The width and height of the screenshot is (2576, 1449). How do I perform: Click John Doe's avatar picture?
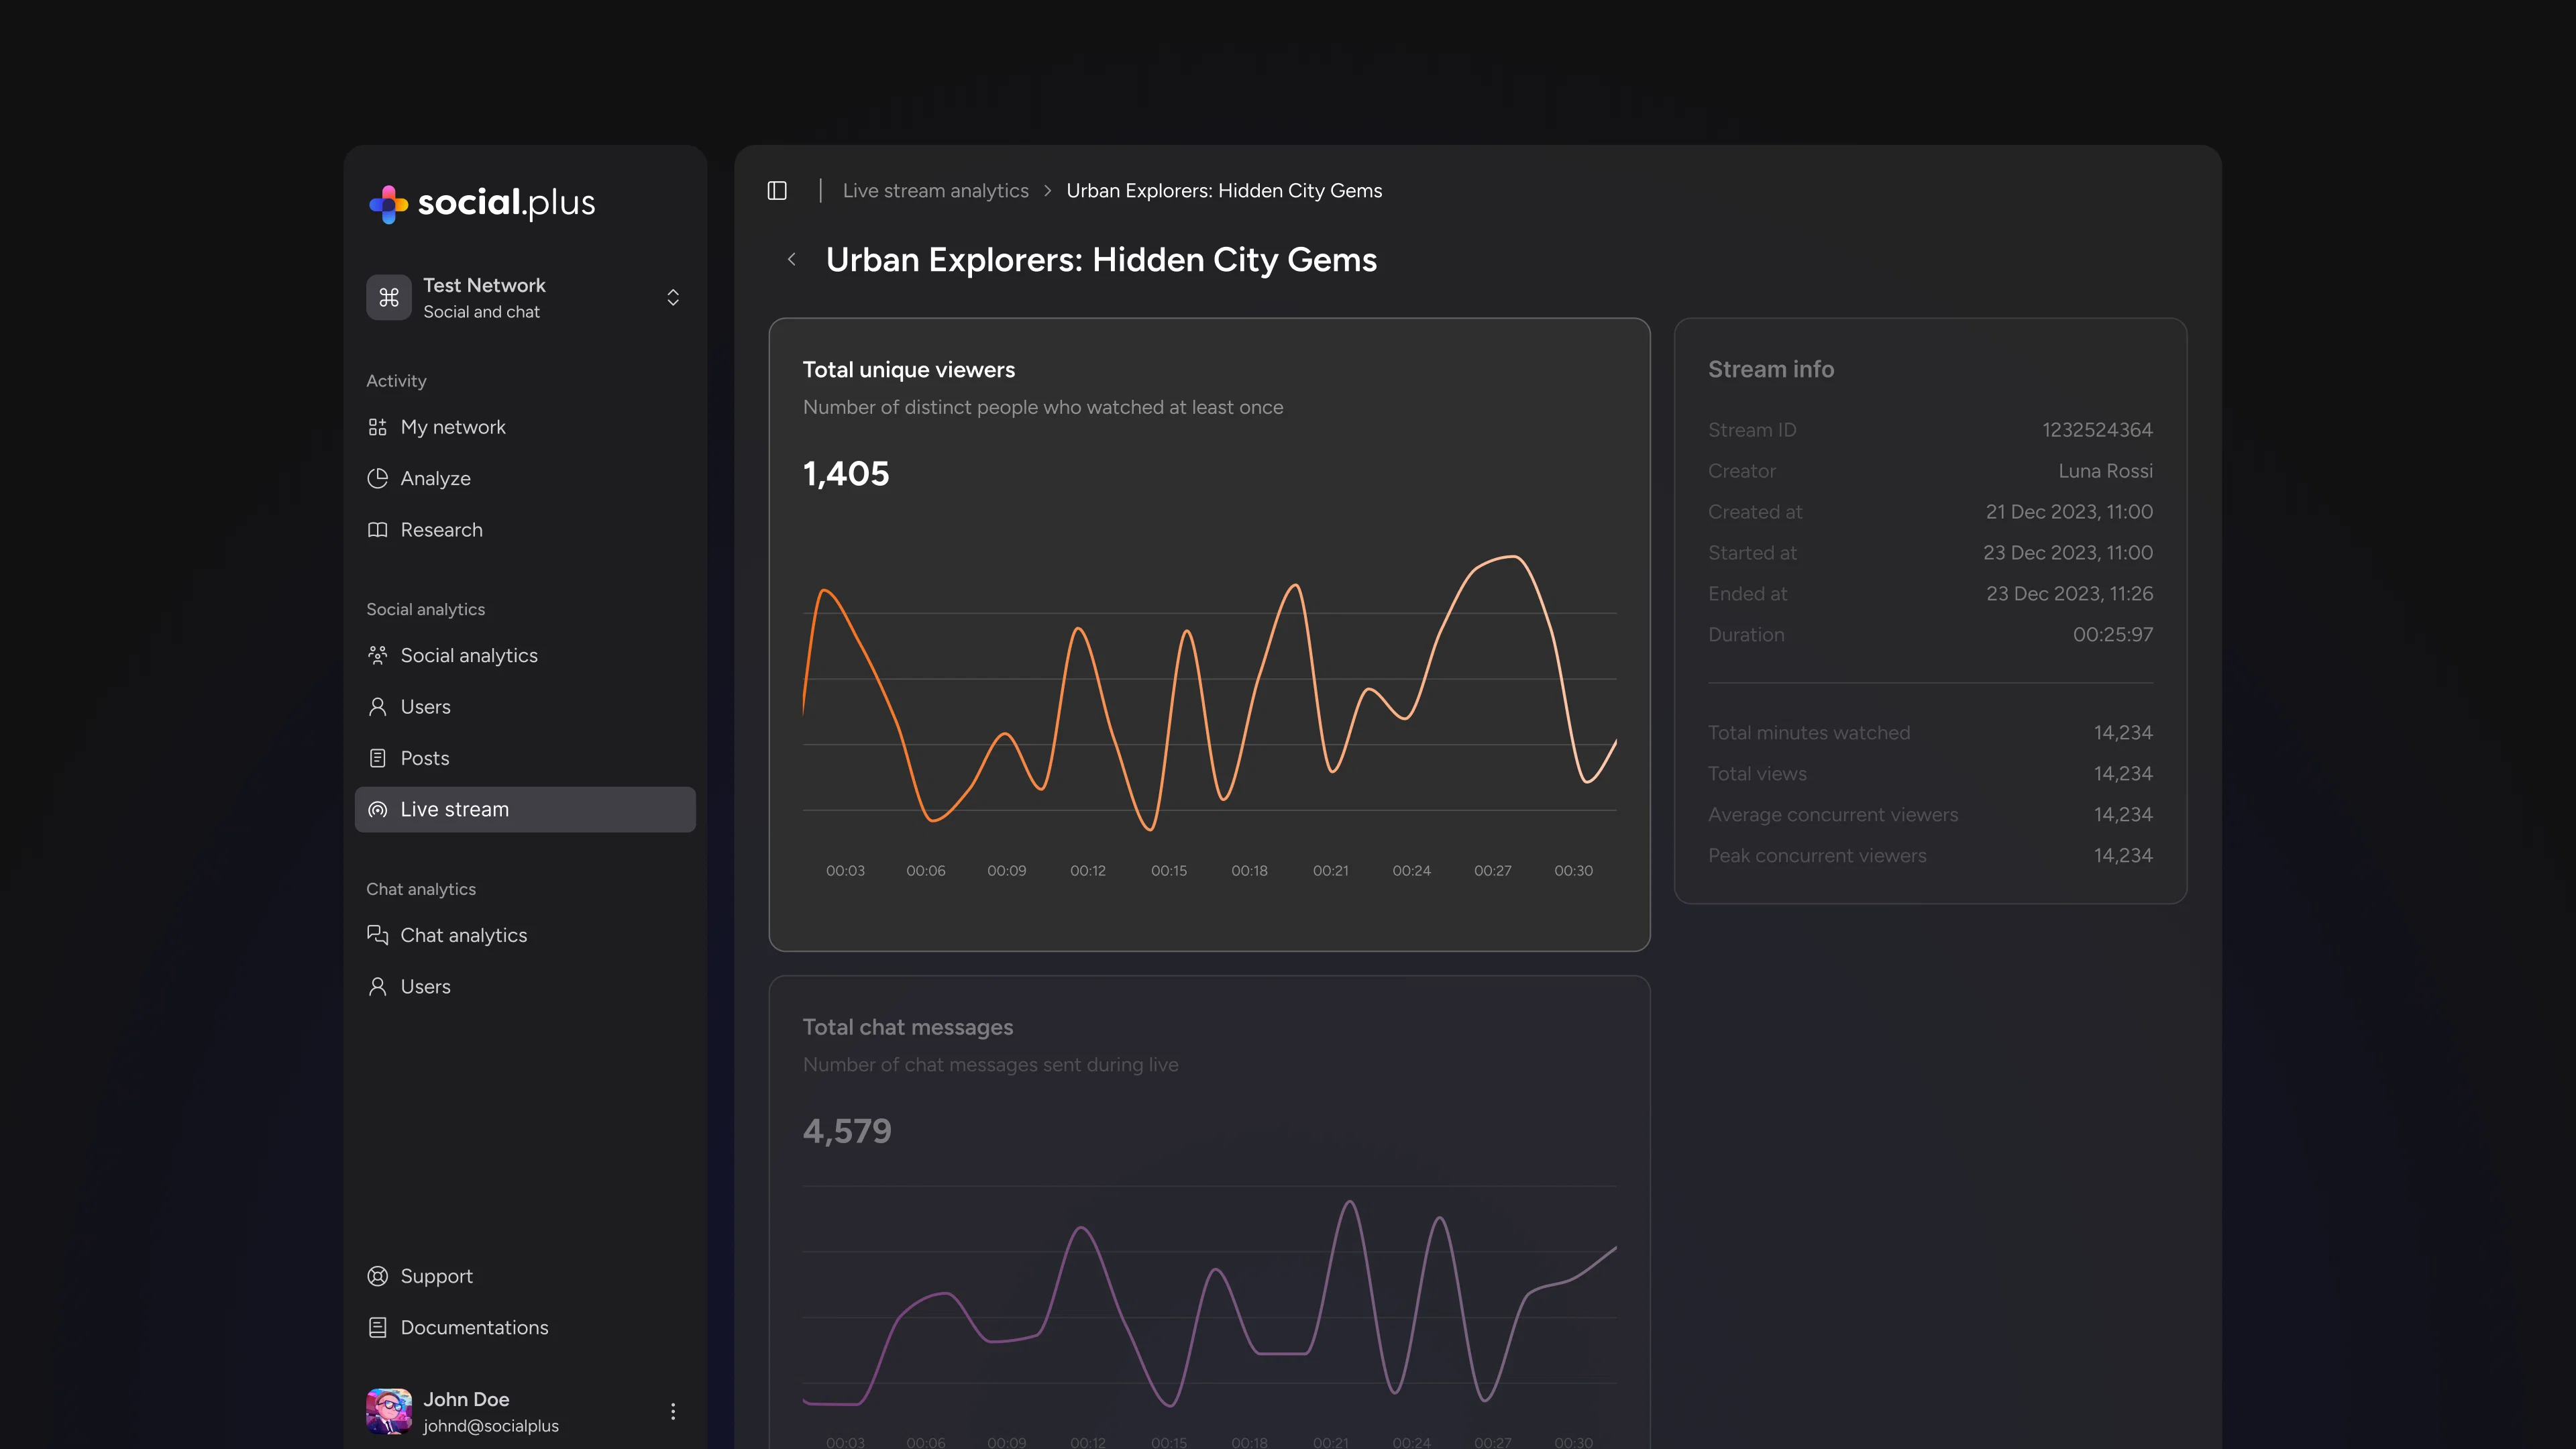[388, 1411]
